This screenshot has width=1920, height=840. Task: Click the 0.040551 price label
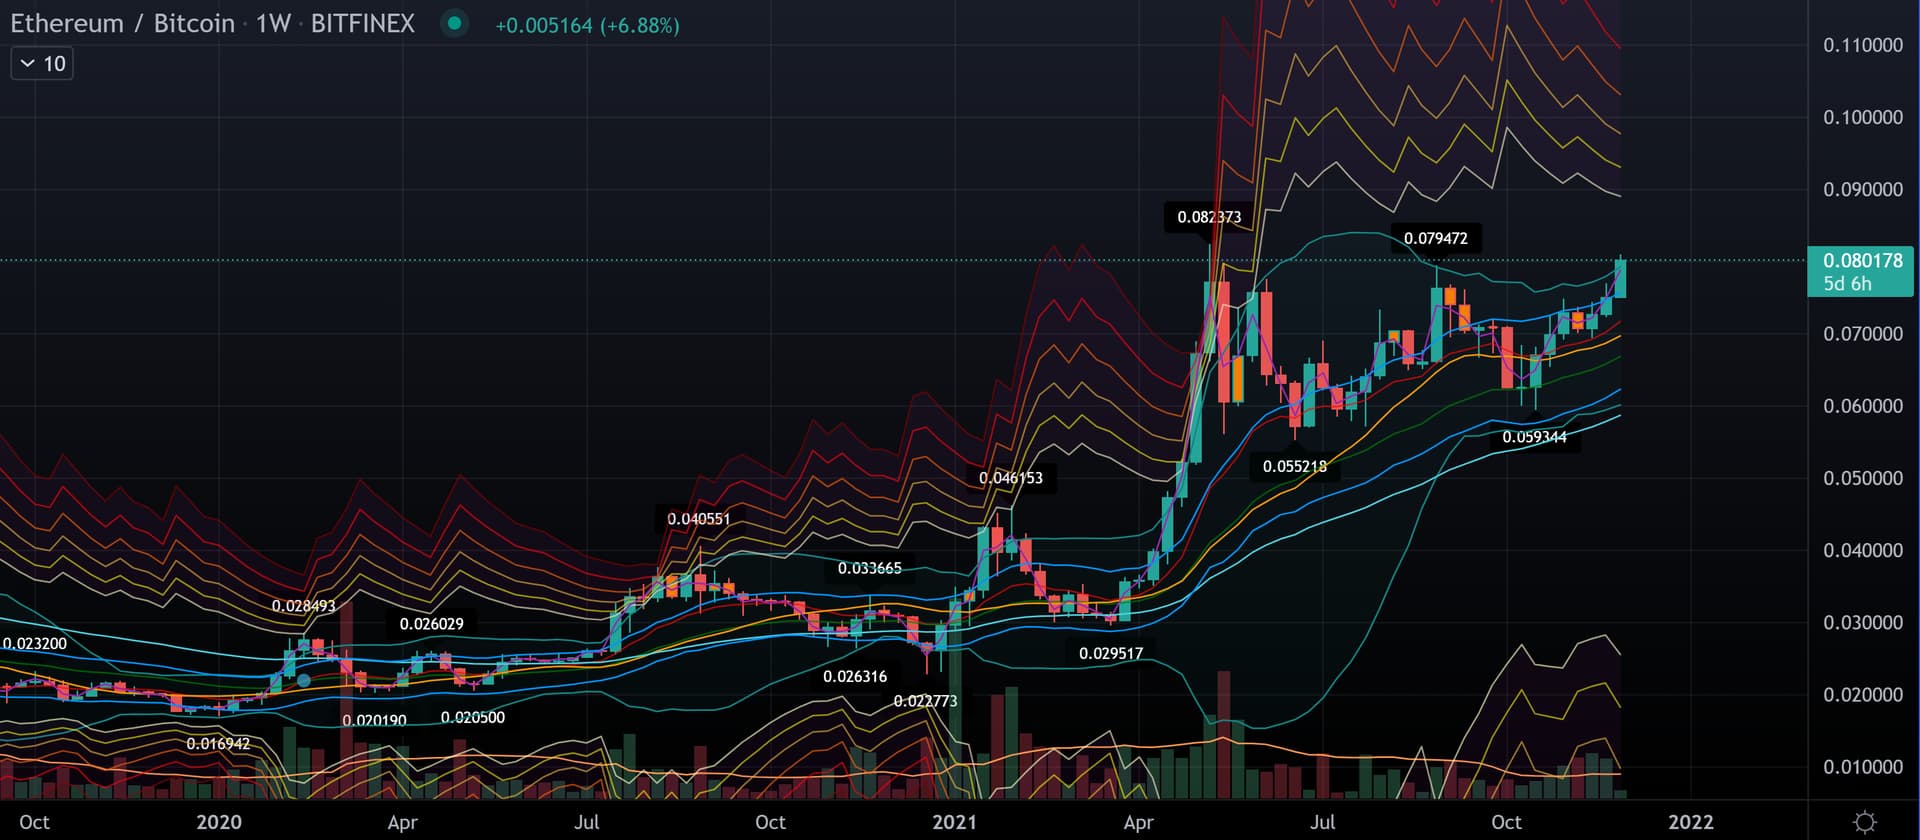(698, 519)
